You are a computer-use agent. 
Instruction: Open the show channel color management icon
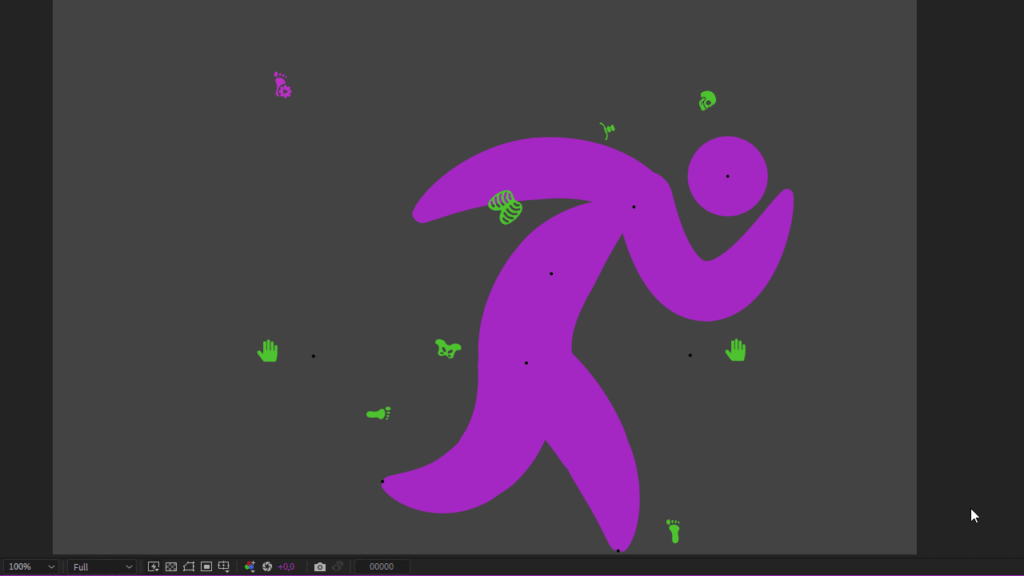click(250, 567)
